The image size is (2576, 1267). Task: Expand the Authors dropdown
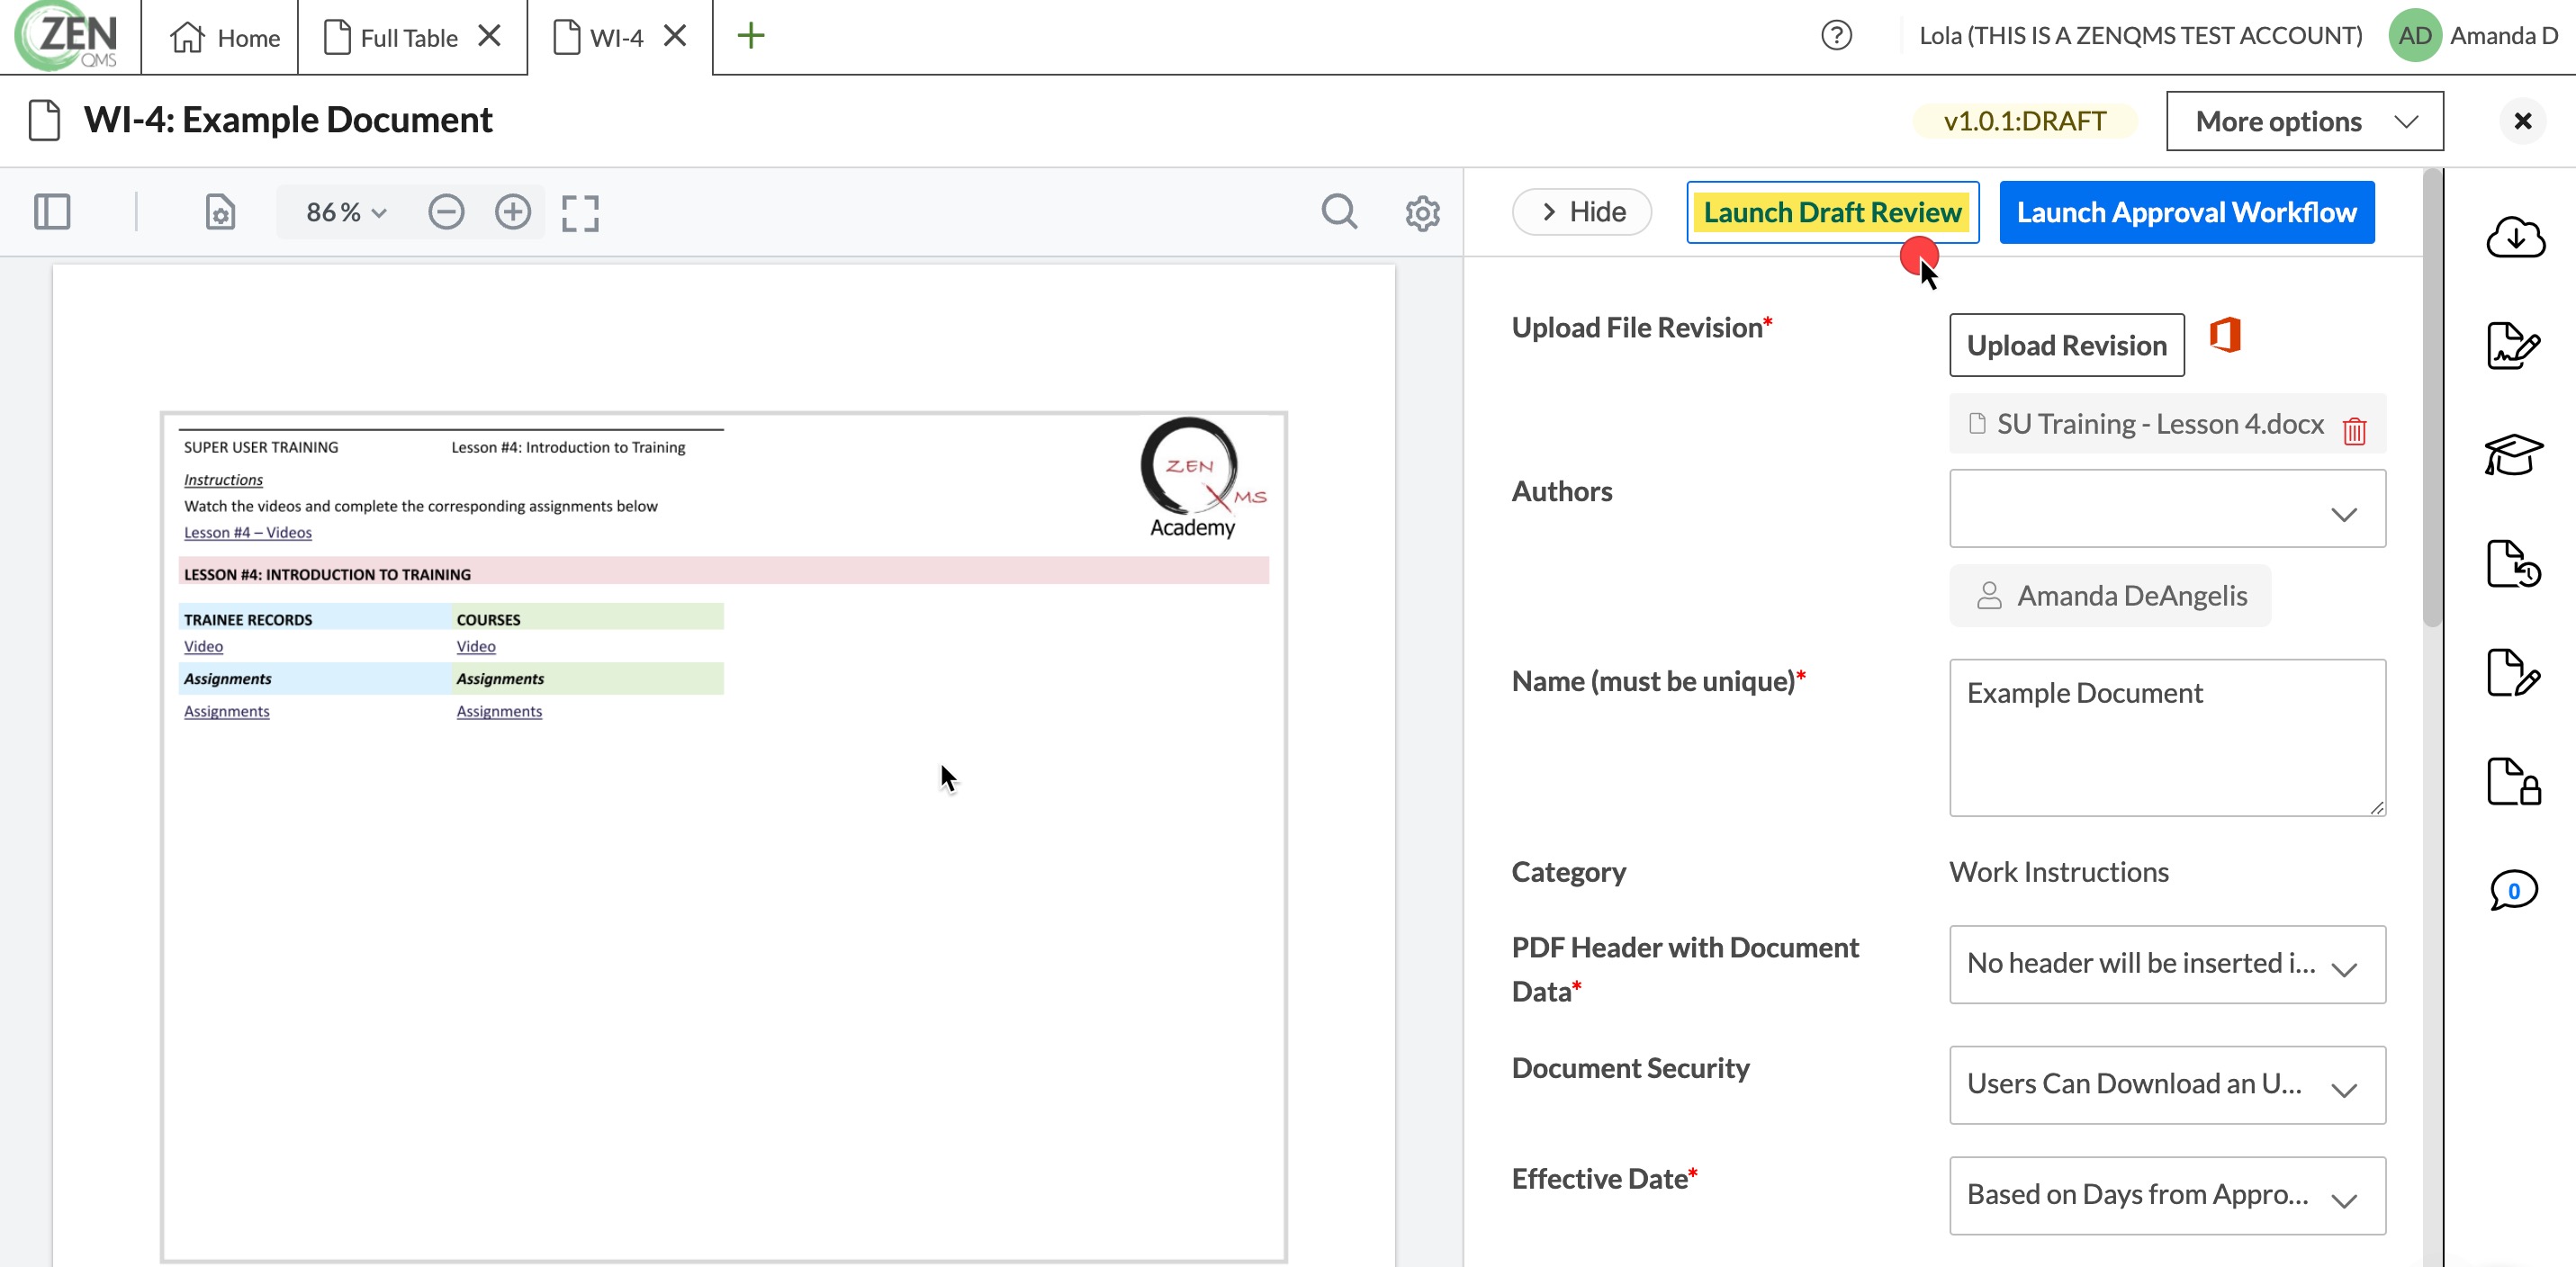click(x=2167, y=508)
